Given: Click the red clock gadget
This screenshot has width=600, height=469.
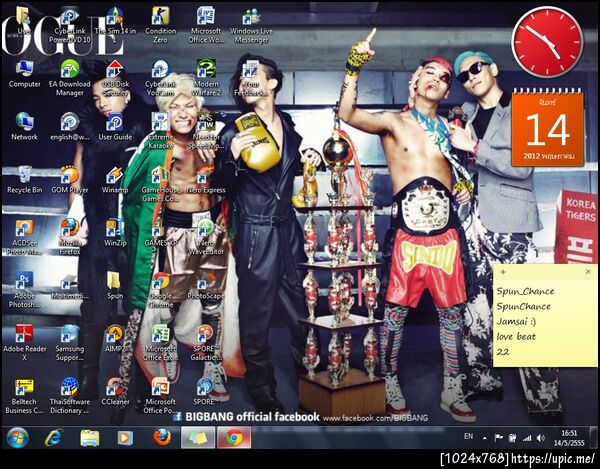Looking at the screenshot, I should (548, 42).
